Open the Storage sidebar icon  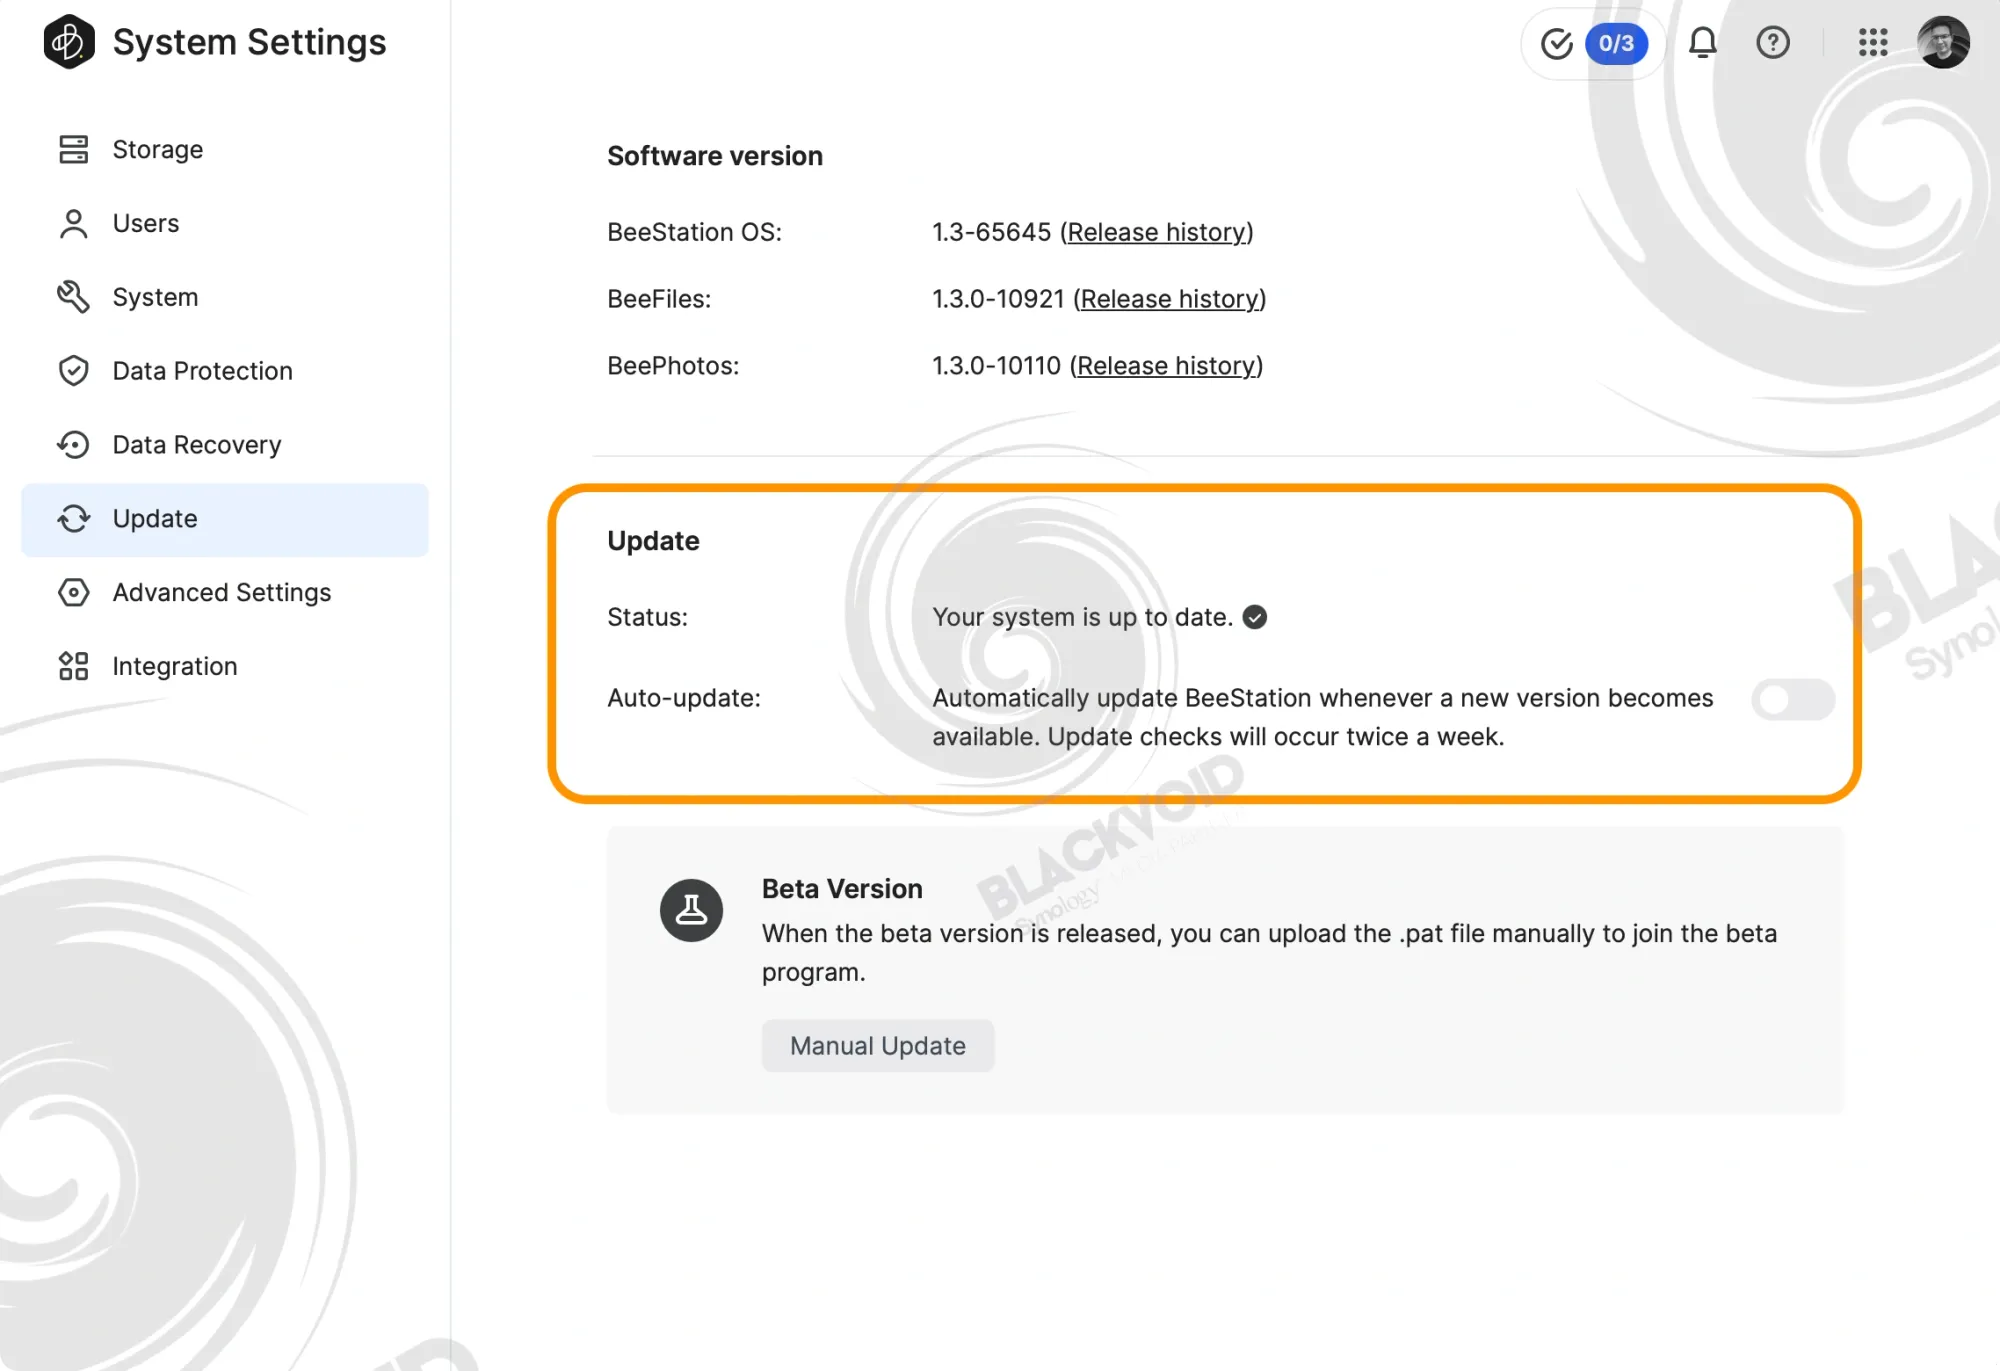(73, 149)
